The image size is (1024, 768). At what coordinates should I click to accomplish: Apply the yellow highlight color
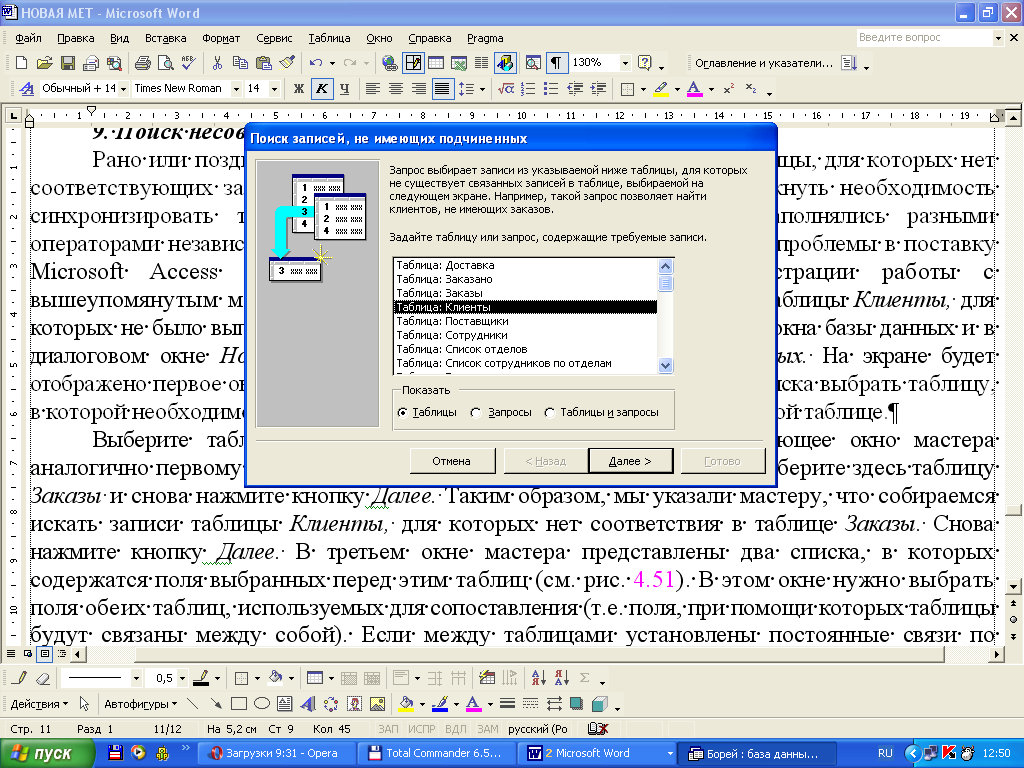(661, 88)
